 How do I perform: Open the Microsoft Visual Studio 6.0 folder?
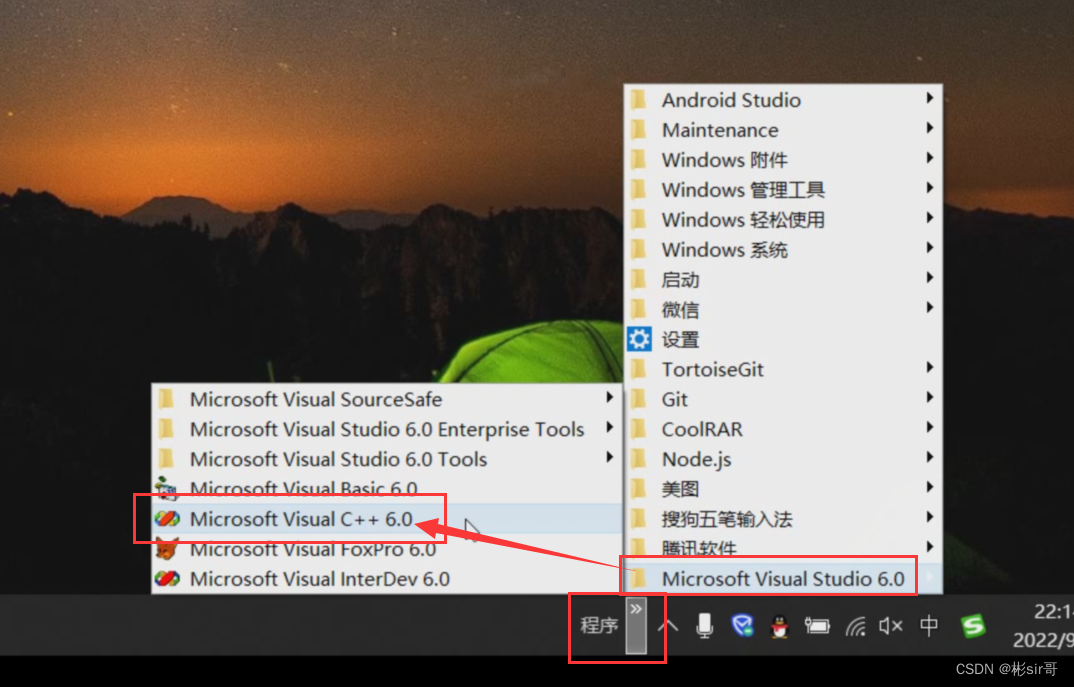(783, 579)
